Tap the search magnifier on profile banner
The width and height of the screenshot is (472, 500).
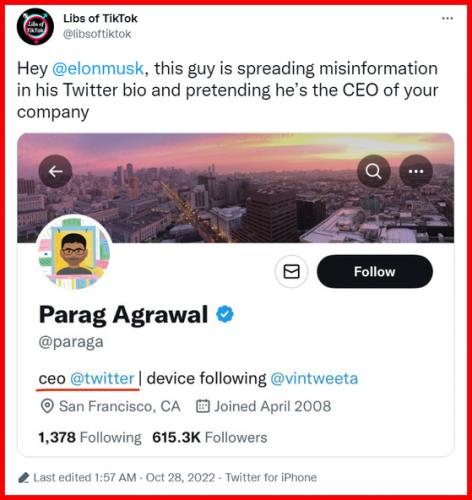(x=374, y=171)
